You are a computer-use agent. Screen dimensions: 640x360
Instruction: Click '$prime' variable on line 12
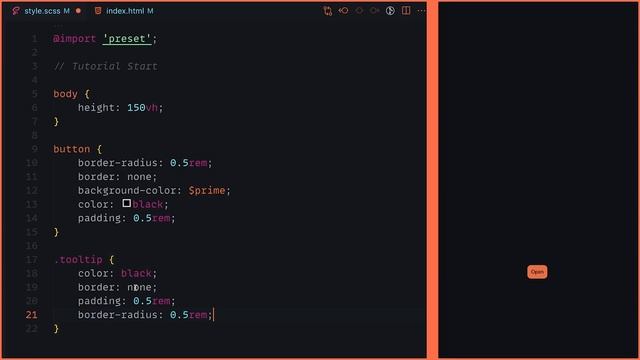(207, 191)
